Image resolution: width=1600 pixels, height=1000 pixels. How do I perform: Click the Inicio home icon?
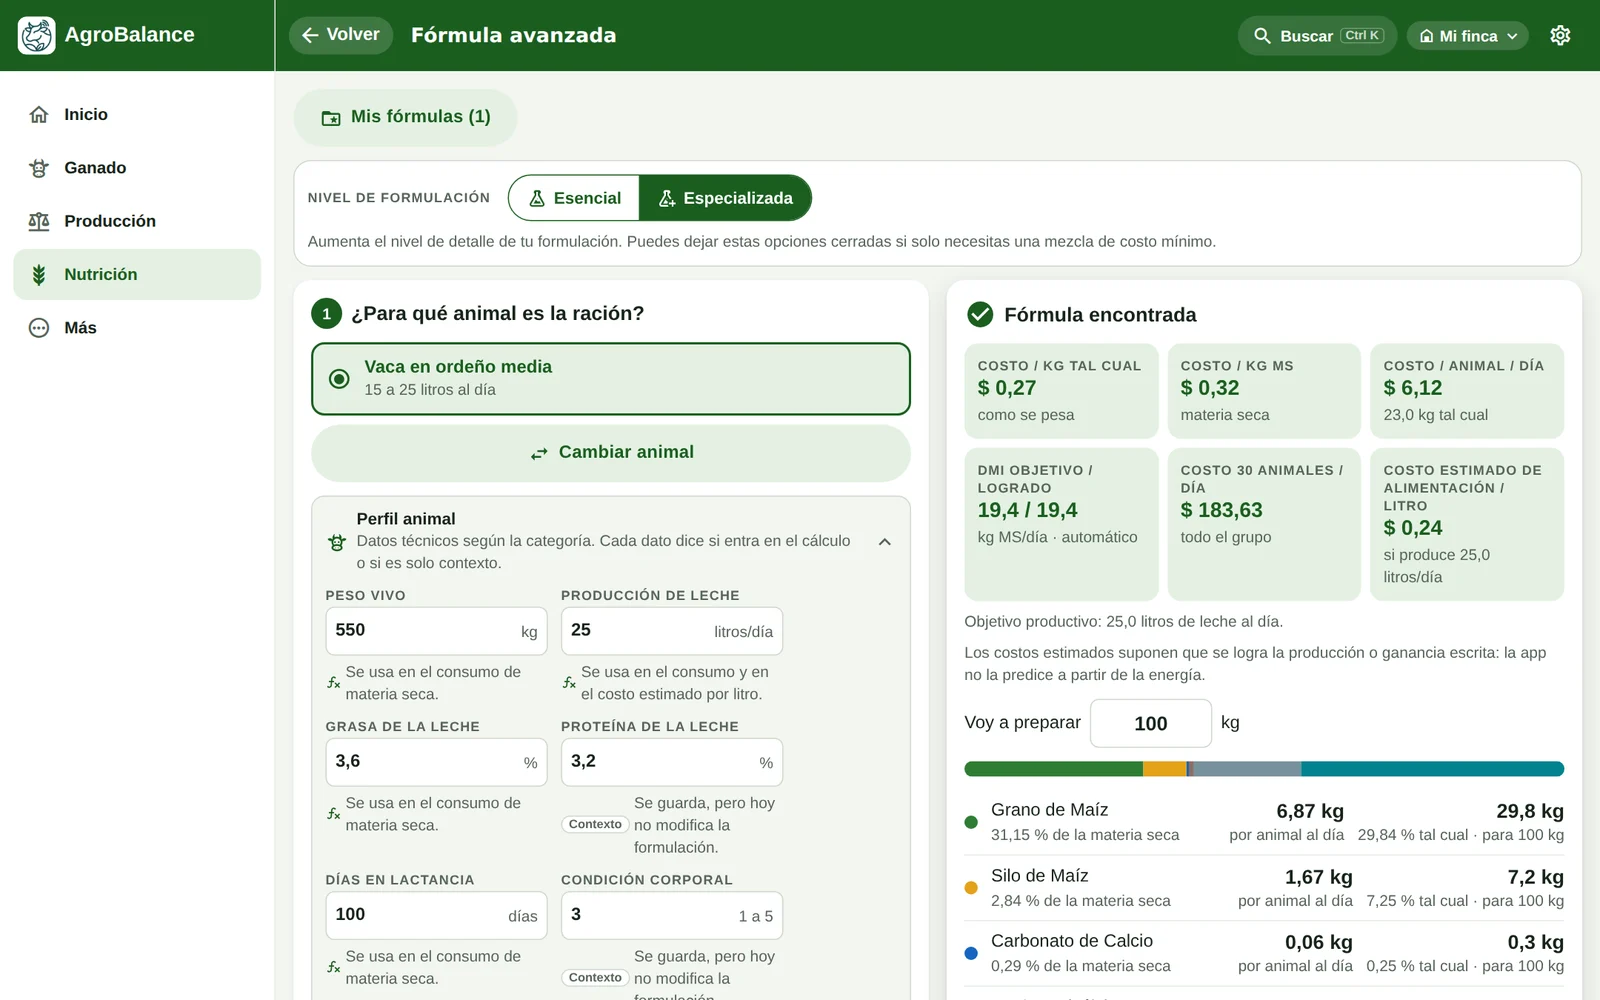[x=39, y=114]
